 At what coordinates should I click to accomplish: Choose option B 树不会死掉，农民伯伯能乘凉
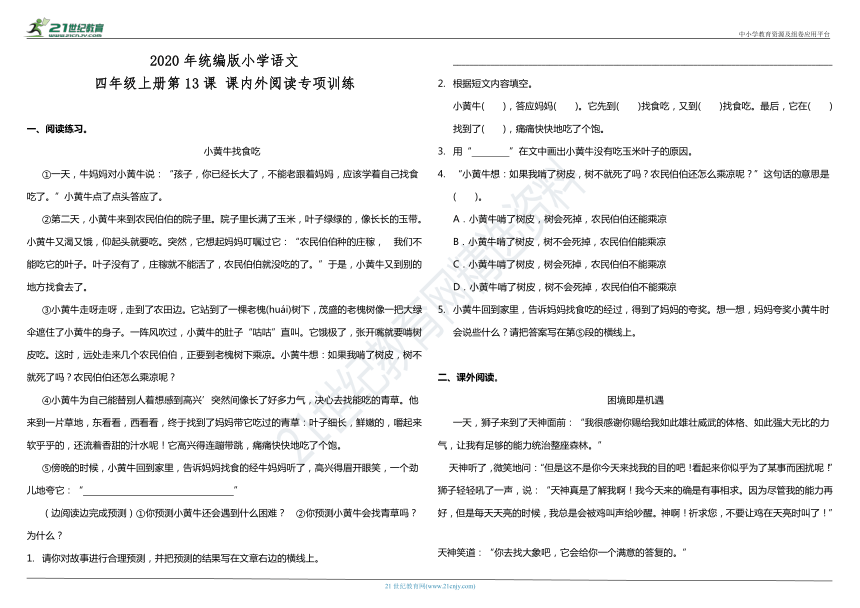click(559, 242)
